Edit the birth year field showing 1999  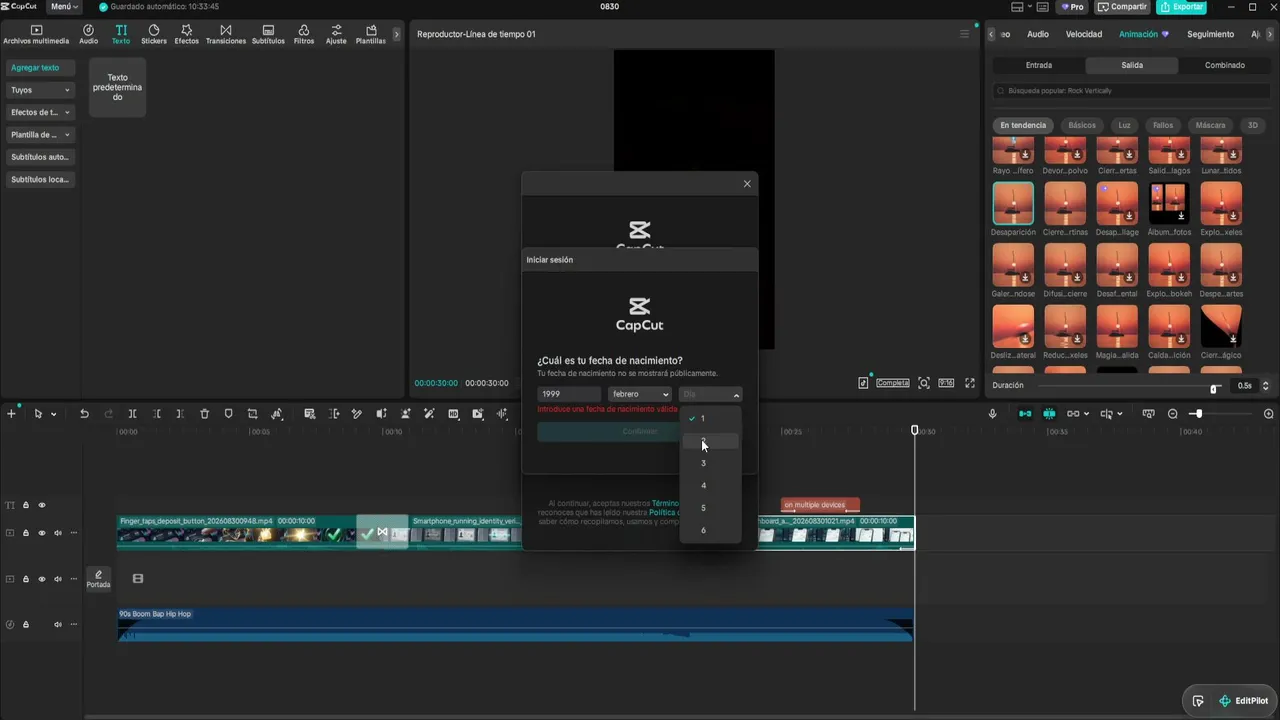(569, 394)
